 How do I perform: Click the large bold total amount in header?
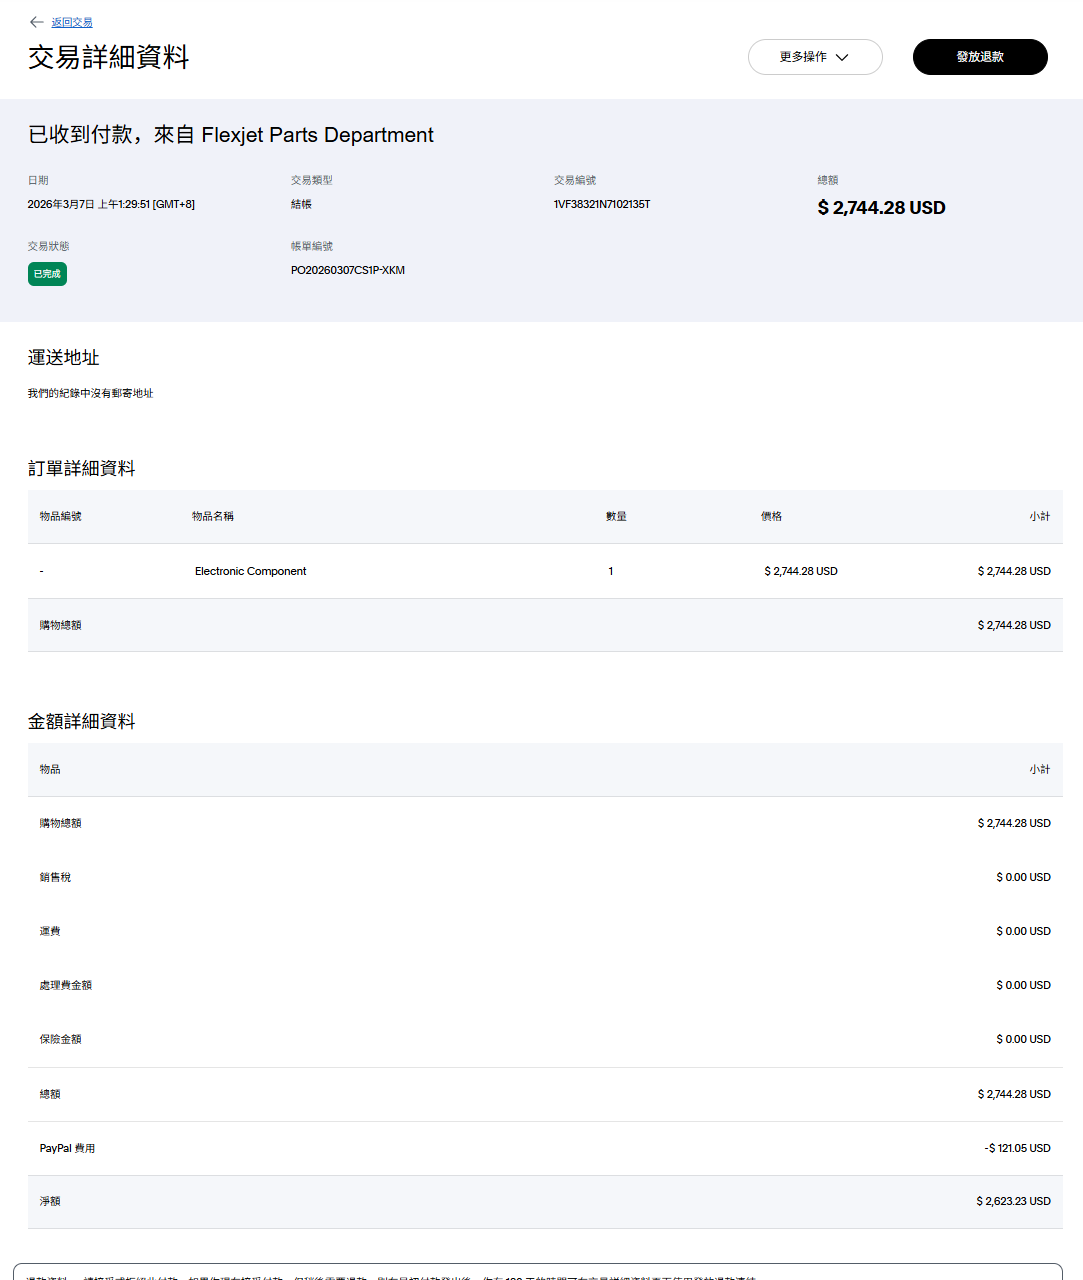coord(881,208)
